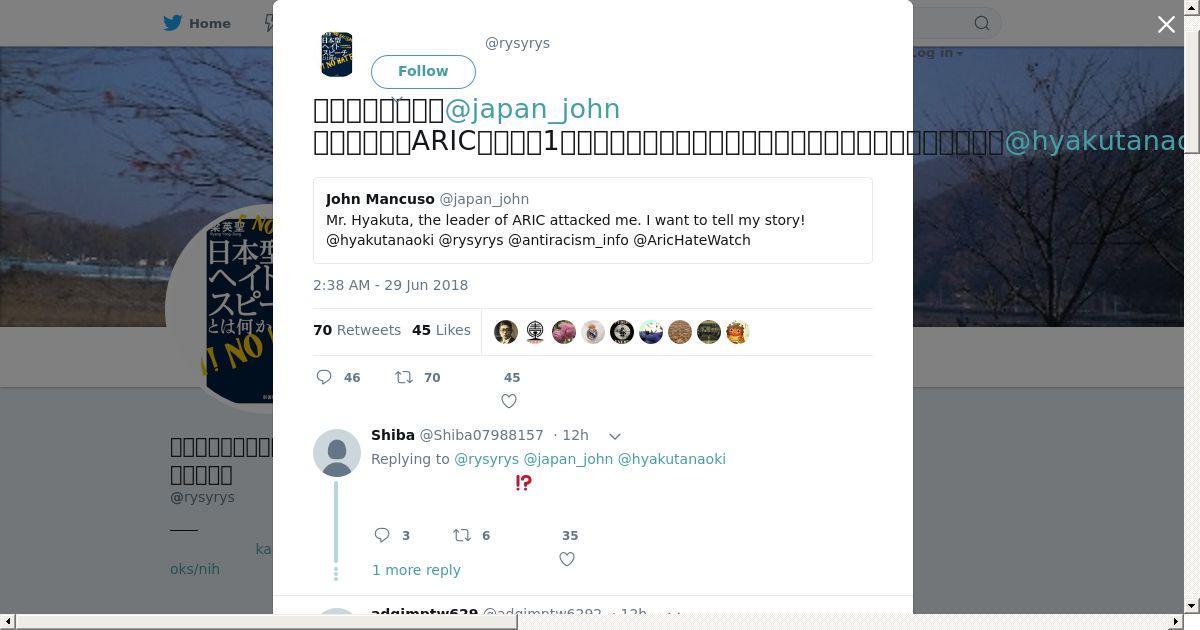Open the 45 Likes list
This screenshot has height=630, width=1200.
441,330
